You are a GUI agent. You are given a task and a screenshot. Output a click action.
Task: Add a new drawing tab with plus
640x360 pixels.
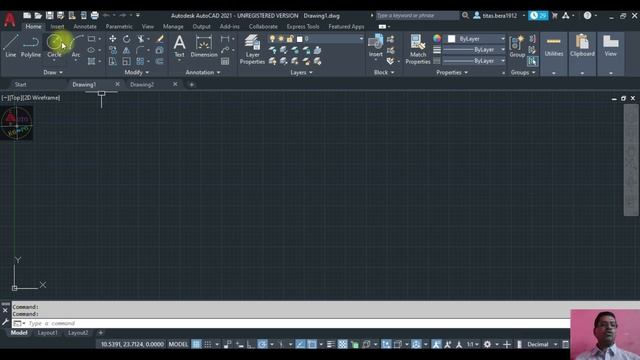191,84
